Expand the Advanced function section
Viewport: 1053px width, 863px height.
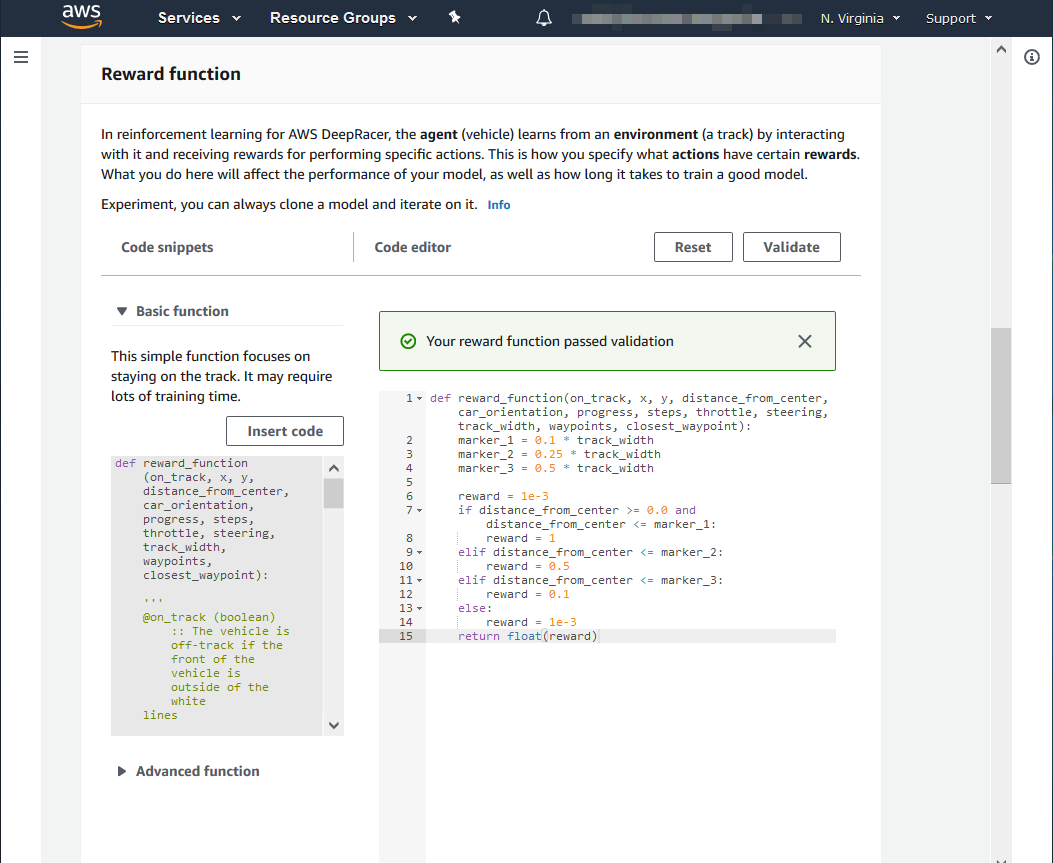pyautogui.click(x=122, y=771)
